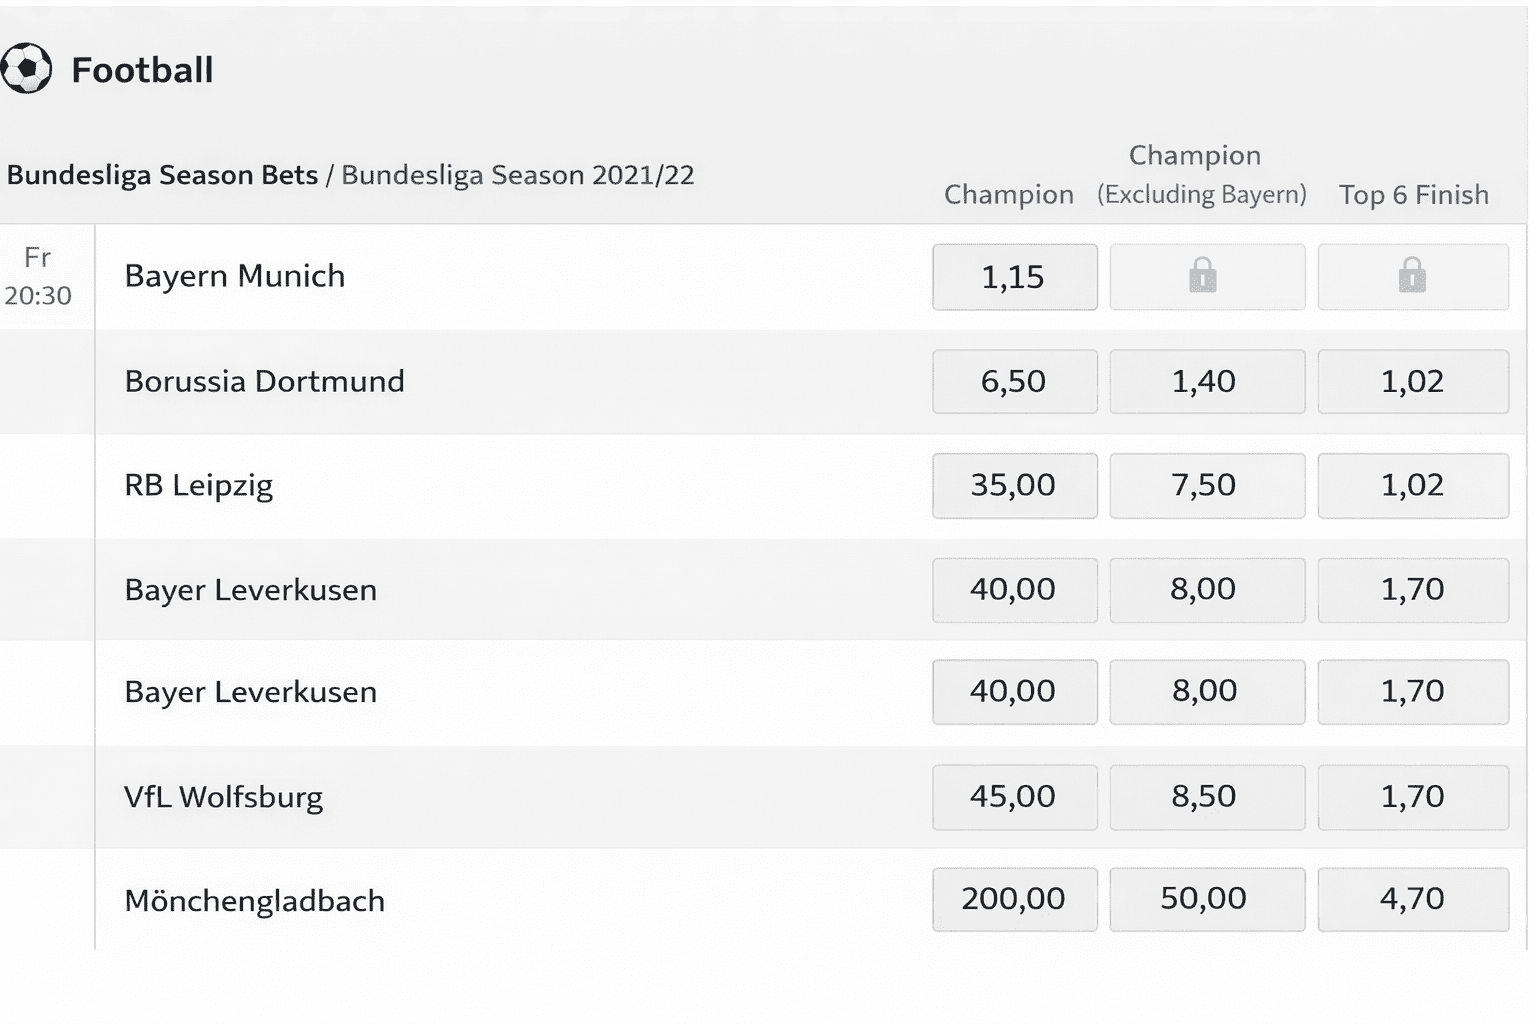Select the 1,15 Champion odds for Bayern Munich
The width and height of the screenshot is (1536, 1024).
pos(1014,277)
